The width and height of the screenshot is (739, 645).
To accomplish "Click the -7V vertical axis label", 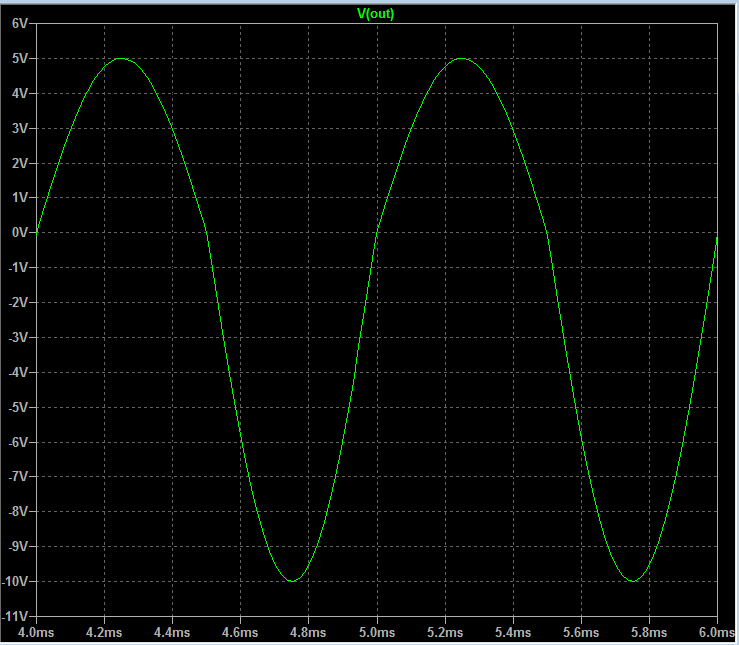I will point(19,476).
